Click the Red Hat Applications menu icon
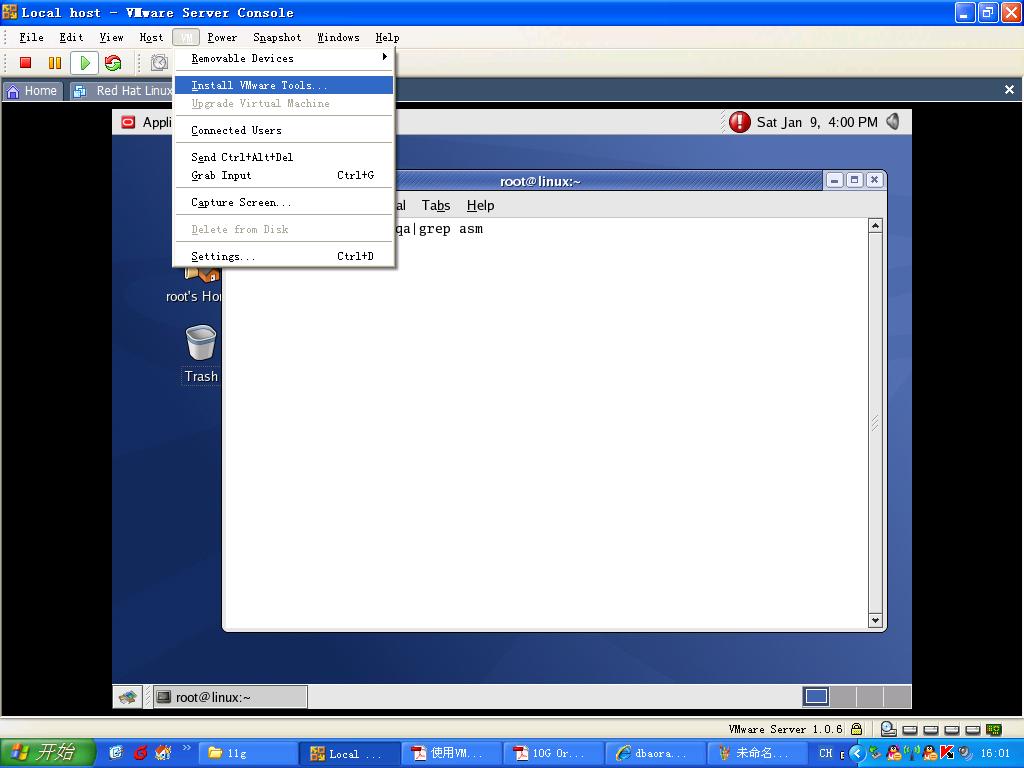 tap(128, 122)
